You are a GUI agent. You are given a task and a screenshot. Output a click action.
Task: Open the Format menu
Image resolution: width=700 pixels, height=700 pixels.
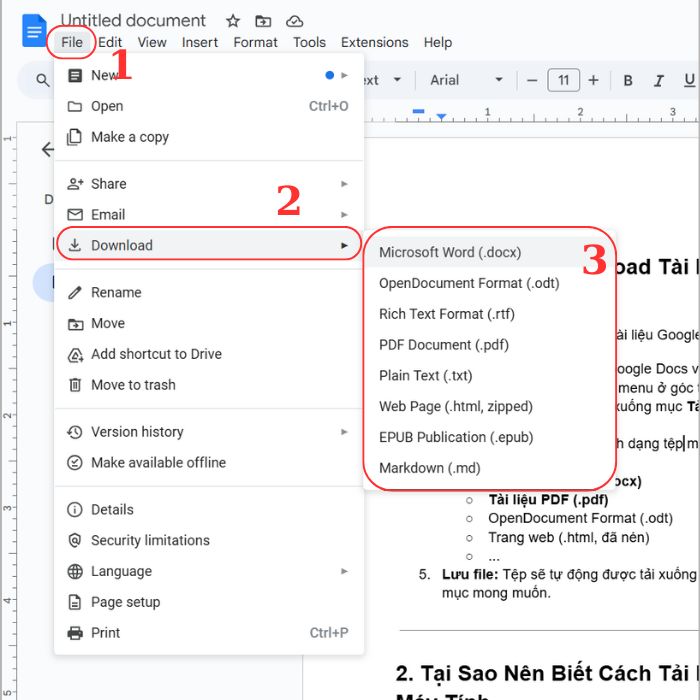255,42
